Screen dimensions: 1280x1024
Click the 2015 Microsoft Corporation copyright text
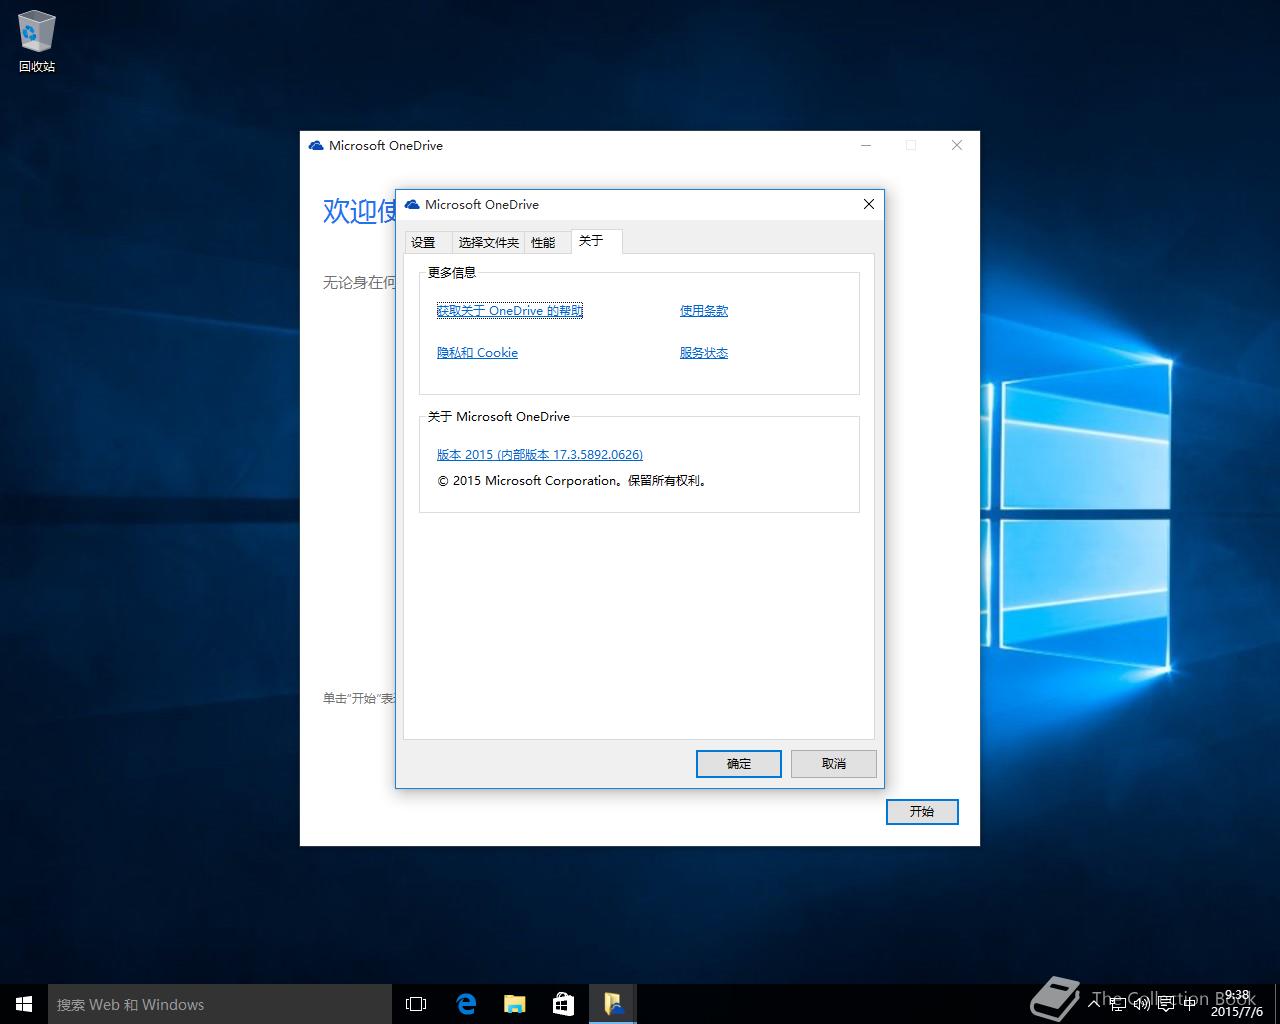573,481
